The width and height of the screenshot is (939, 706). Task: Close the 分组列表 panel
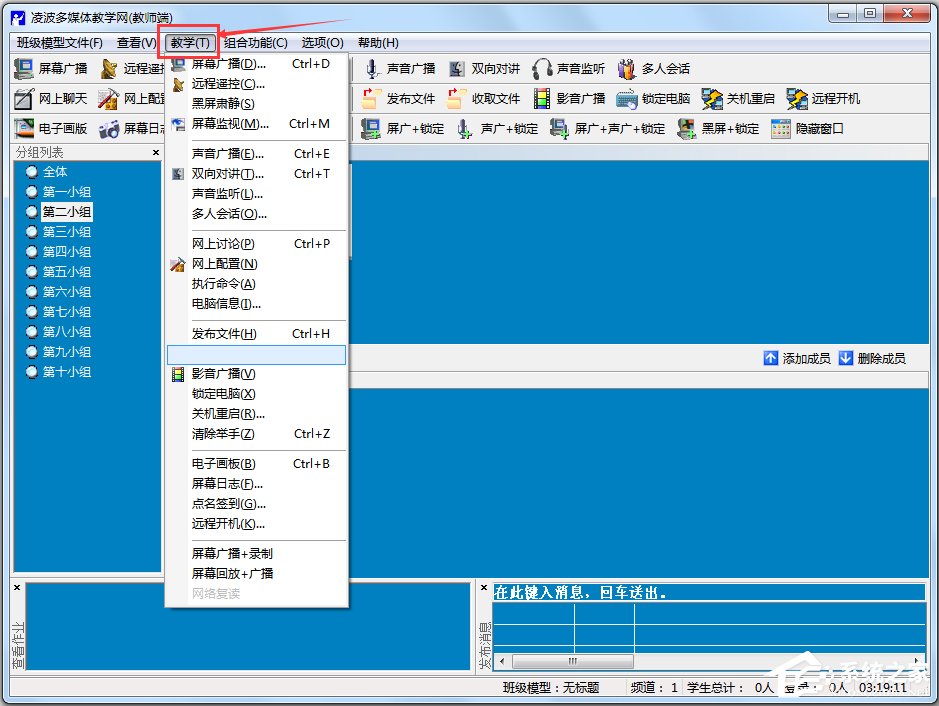pyautogui.click(x=156, y=153)
